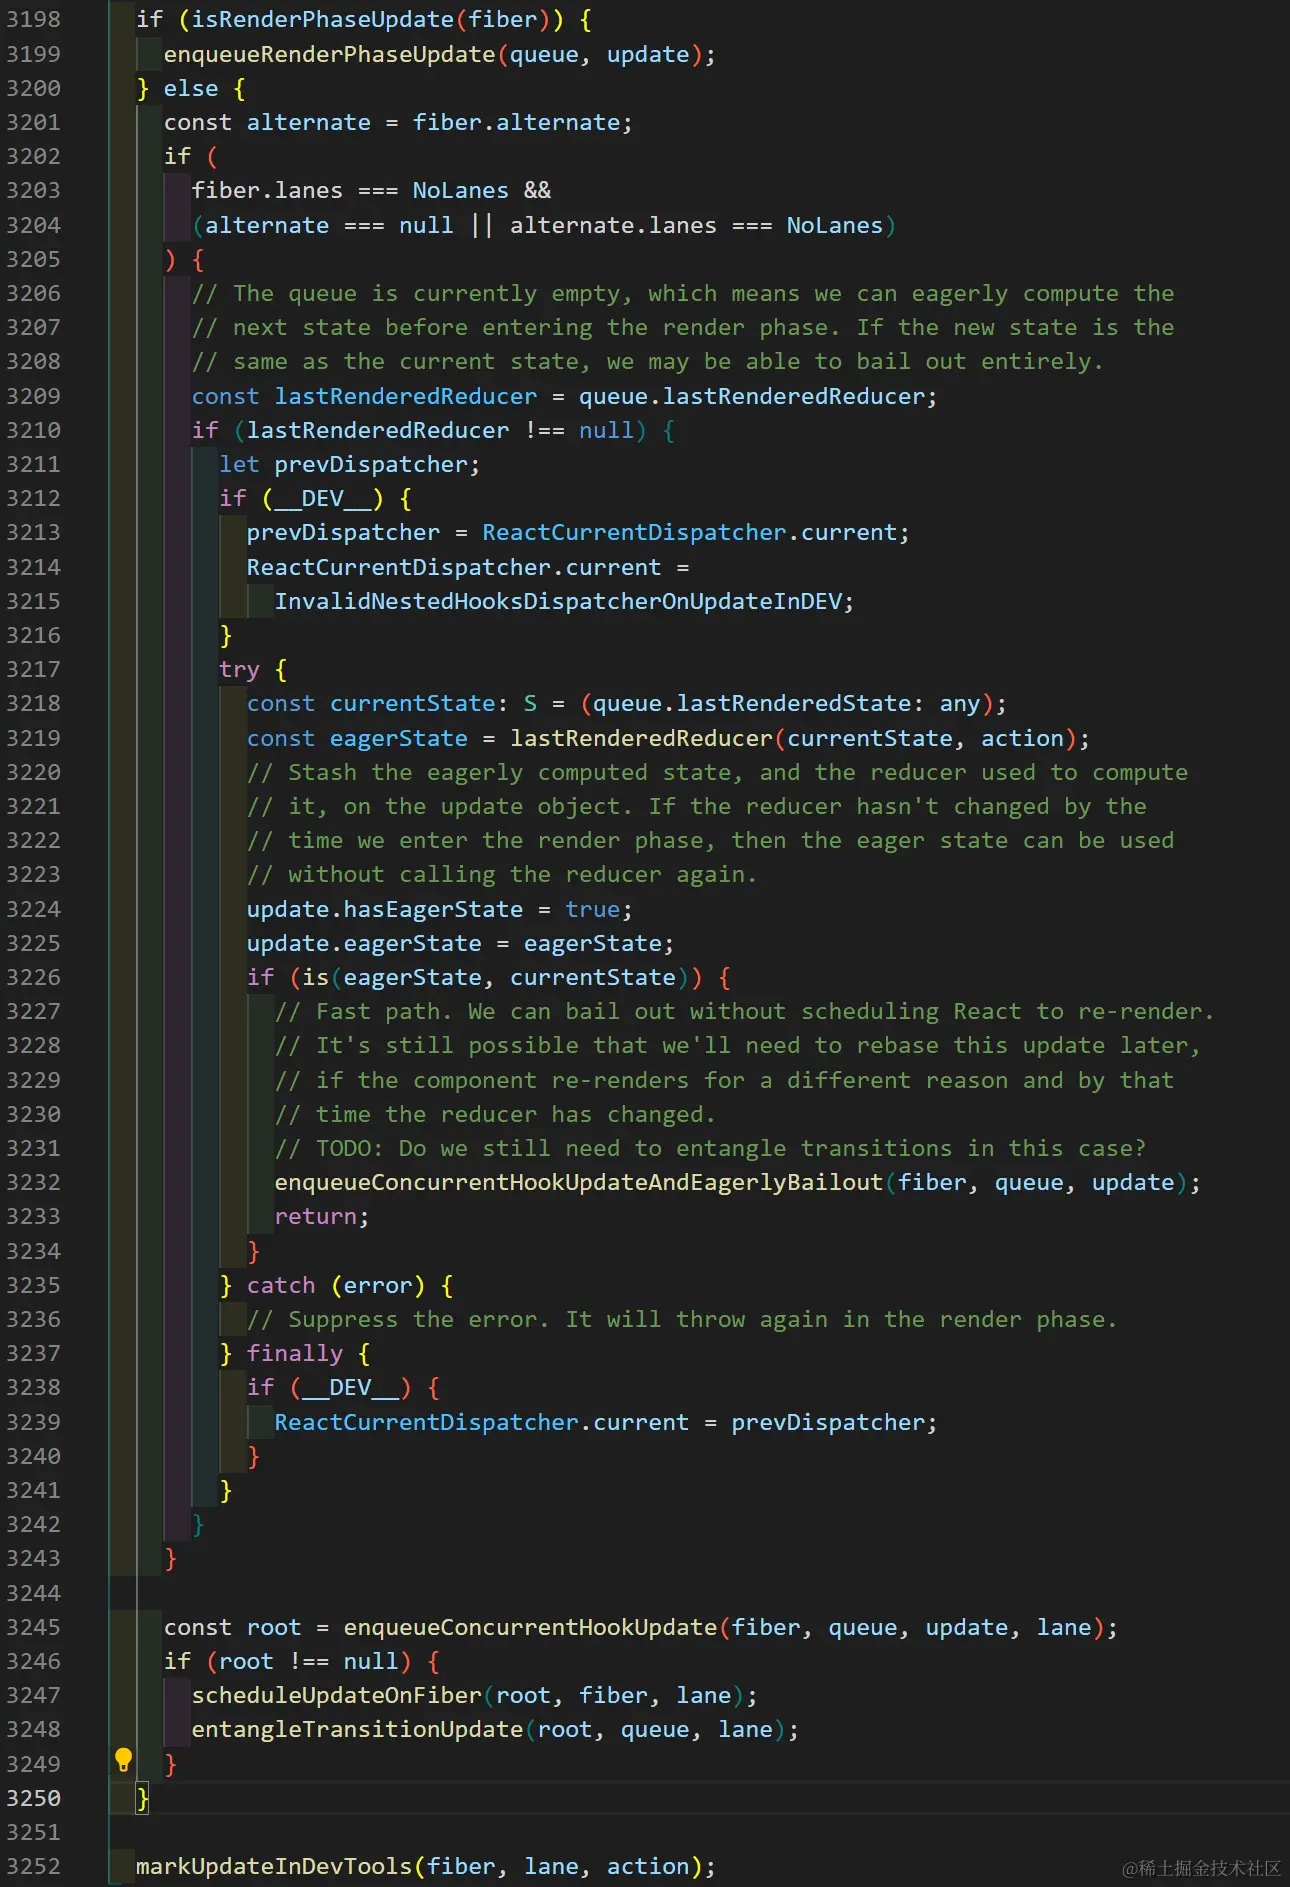Click '__DEV__' on line 3212
The image size is (1290, 1887).
[322, 498]
